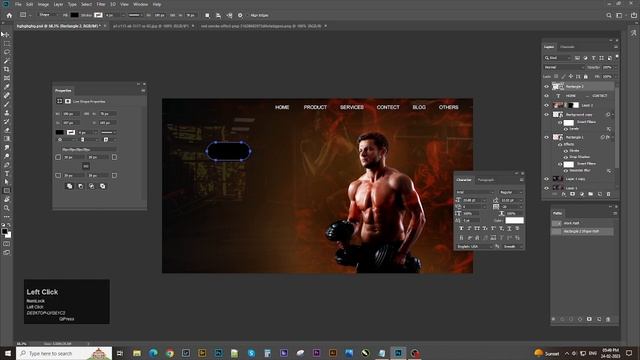This screenshot has width=640, height=360.
Task: Create a new layer in Layers panel
Action: [599, 194]
